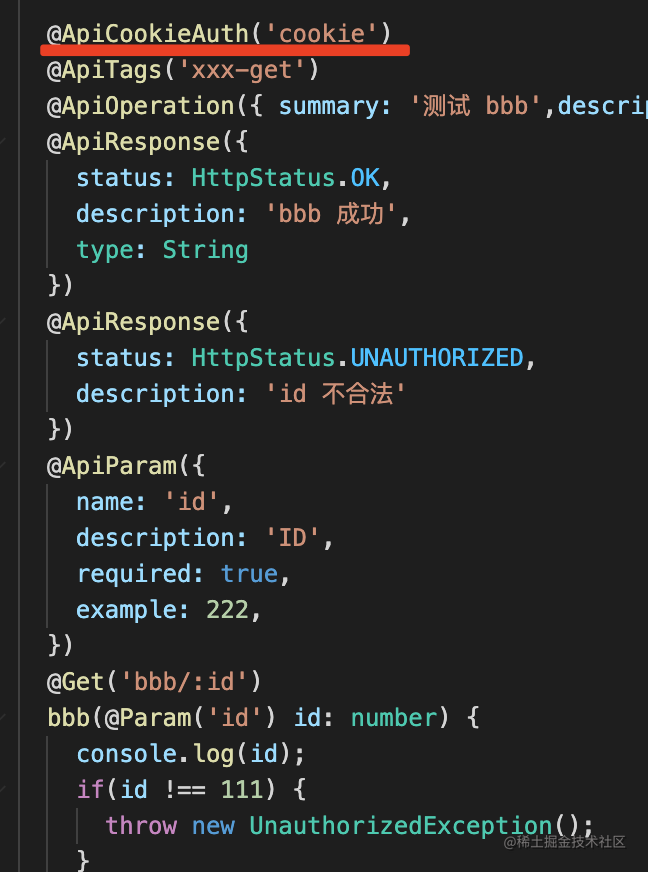This screenshot has width=648, height=872.
Task: Click the UNAUTHORIZED status constant
Action: [x=438, y=358]
